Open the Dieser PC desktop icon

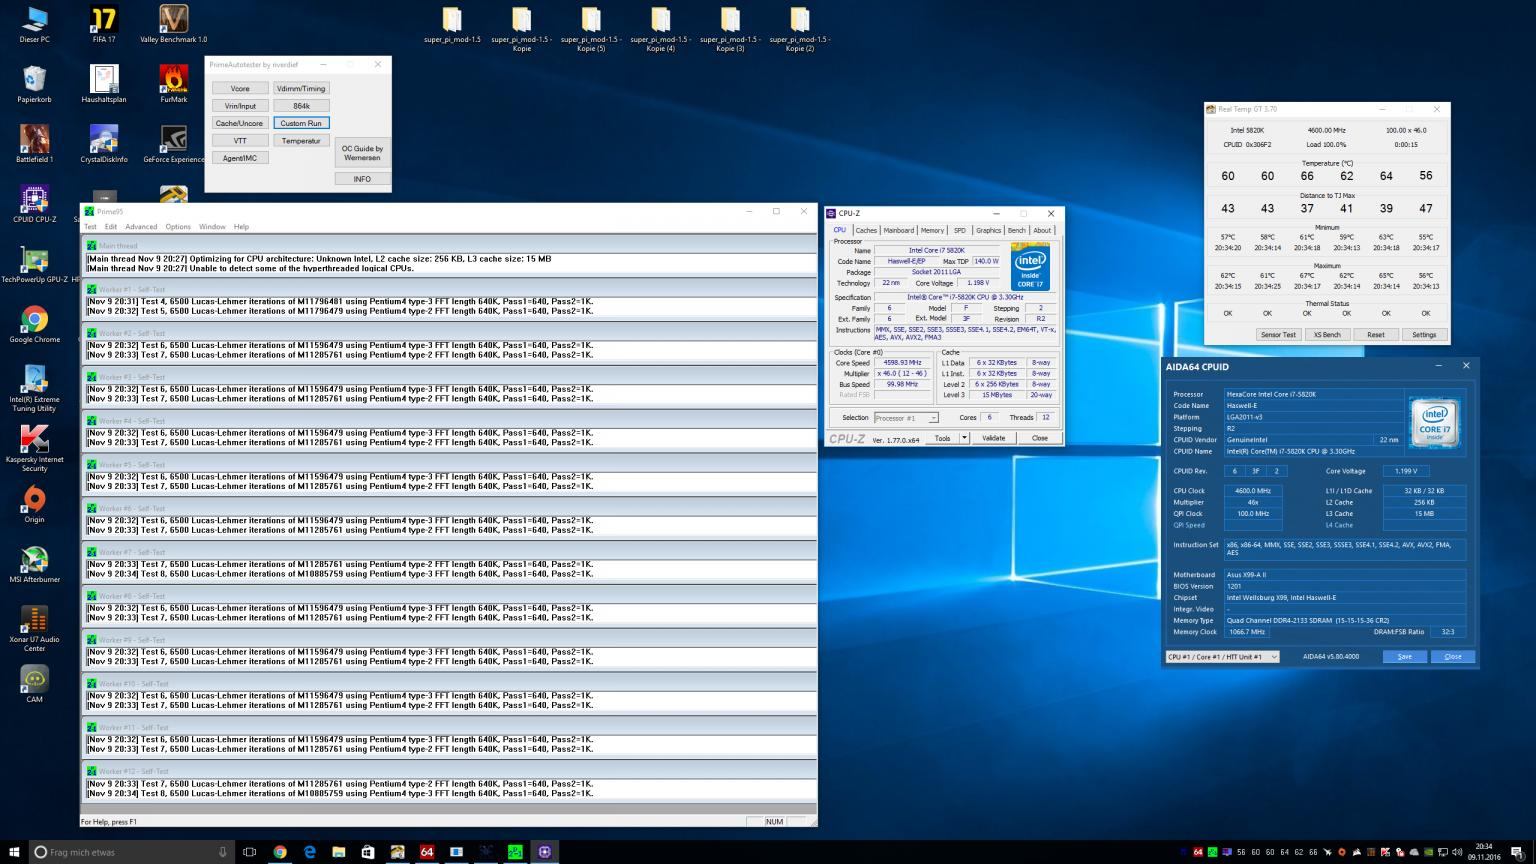tap(34, 24)
